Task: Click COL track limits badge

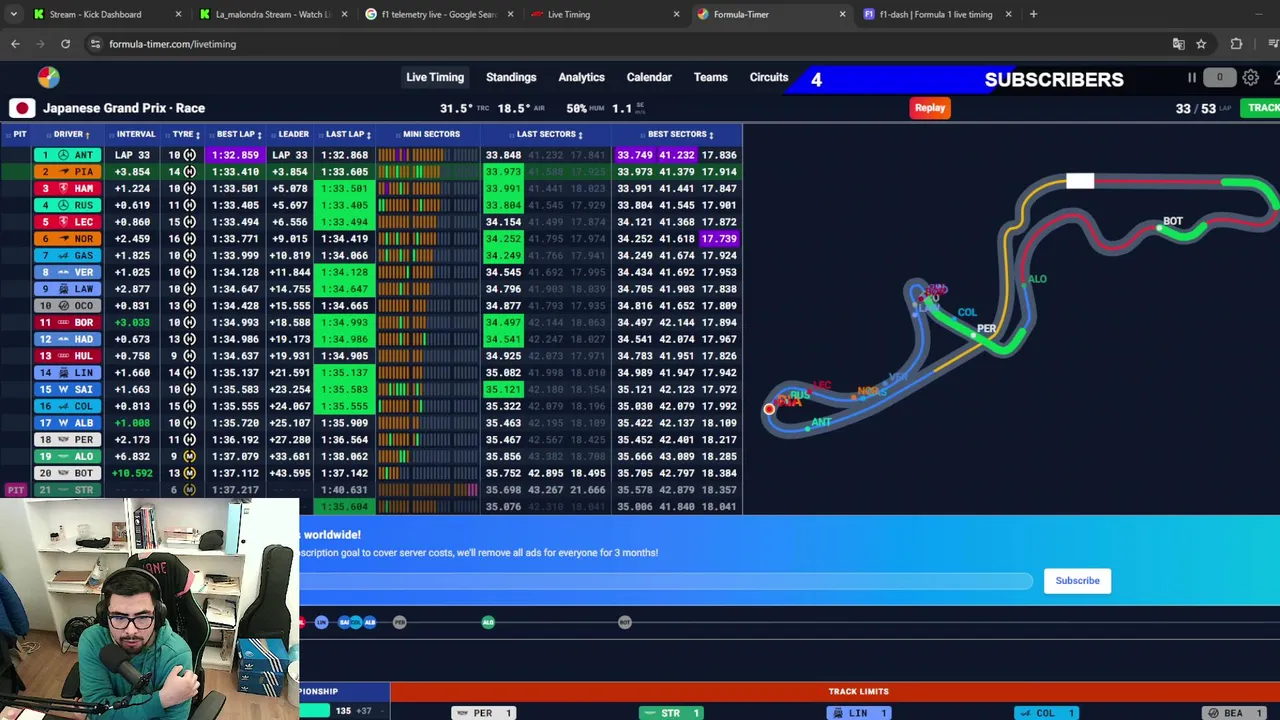Action: point(1046,713)
